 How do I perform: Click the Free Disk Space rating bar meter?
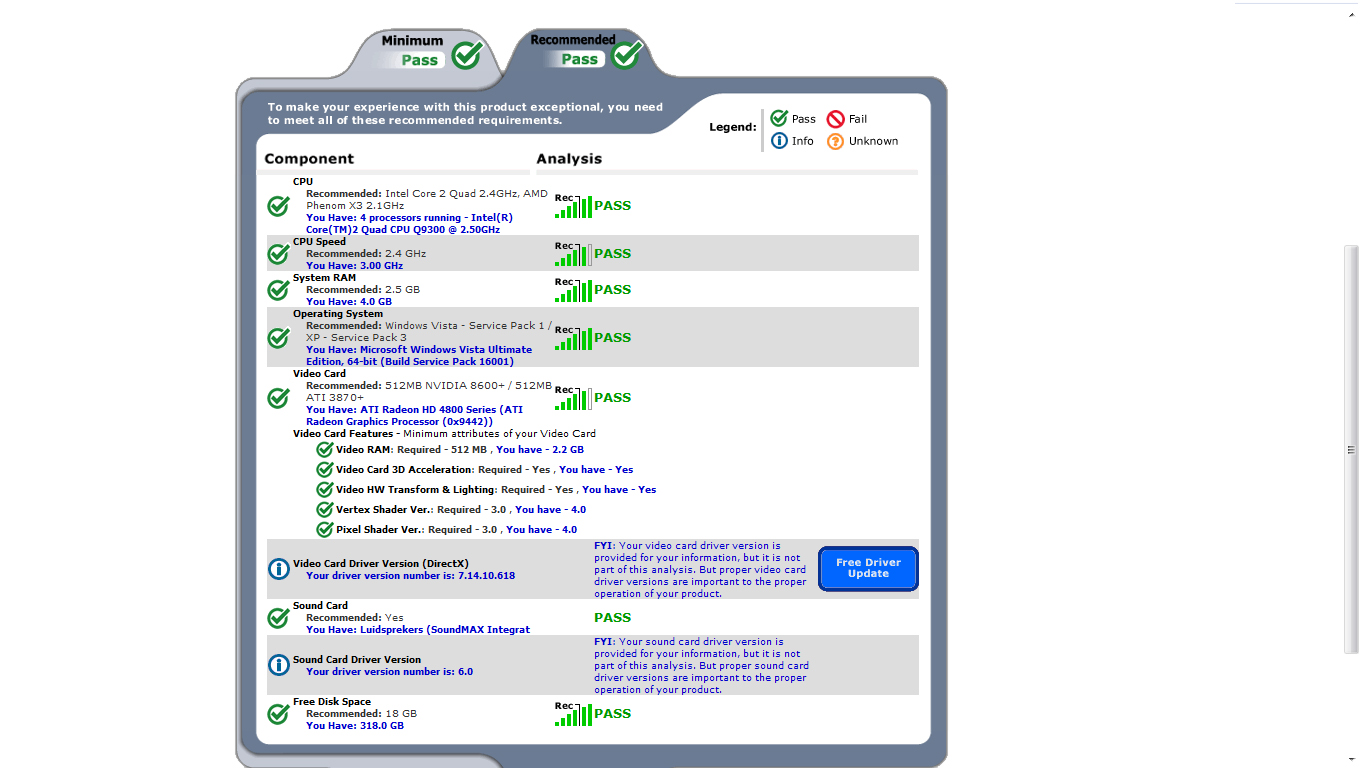tap(573, 714)
